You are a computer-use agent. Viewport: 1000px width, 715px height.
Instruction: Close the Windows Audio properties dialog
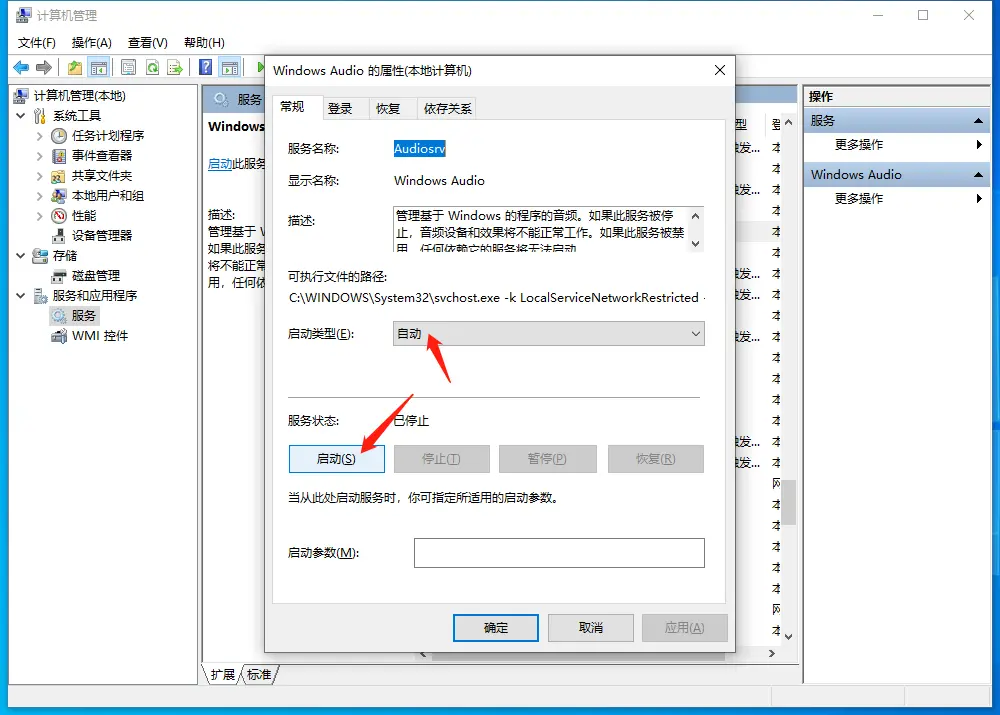click(720, 70)
